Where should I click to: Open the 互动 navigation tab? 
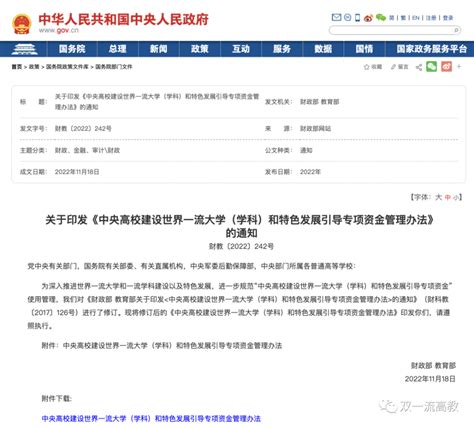pos(241,49)
